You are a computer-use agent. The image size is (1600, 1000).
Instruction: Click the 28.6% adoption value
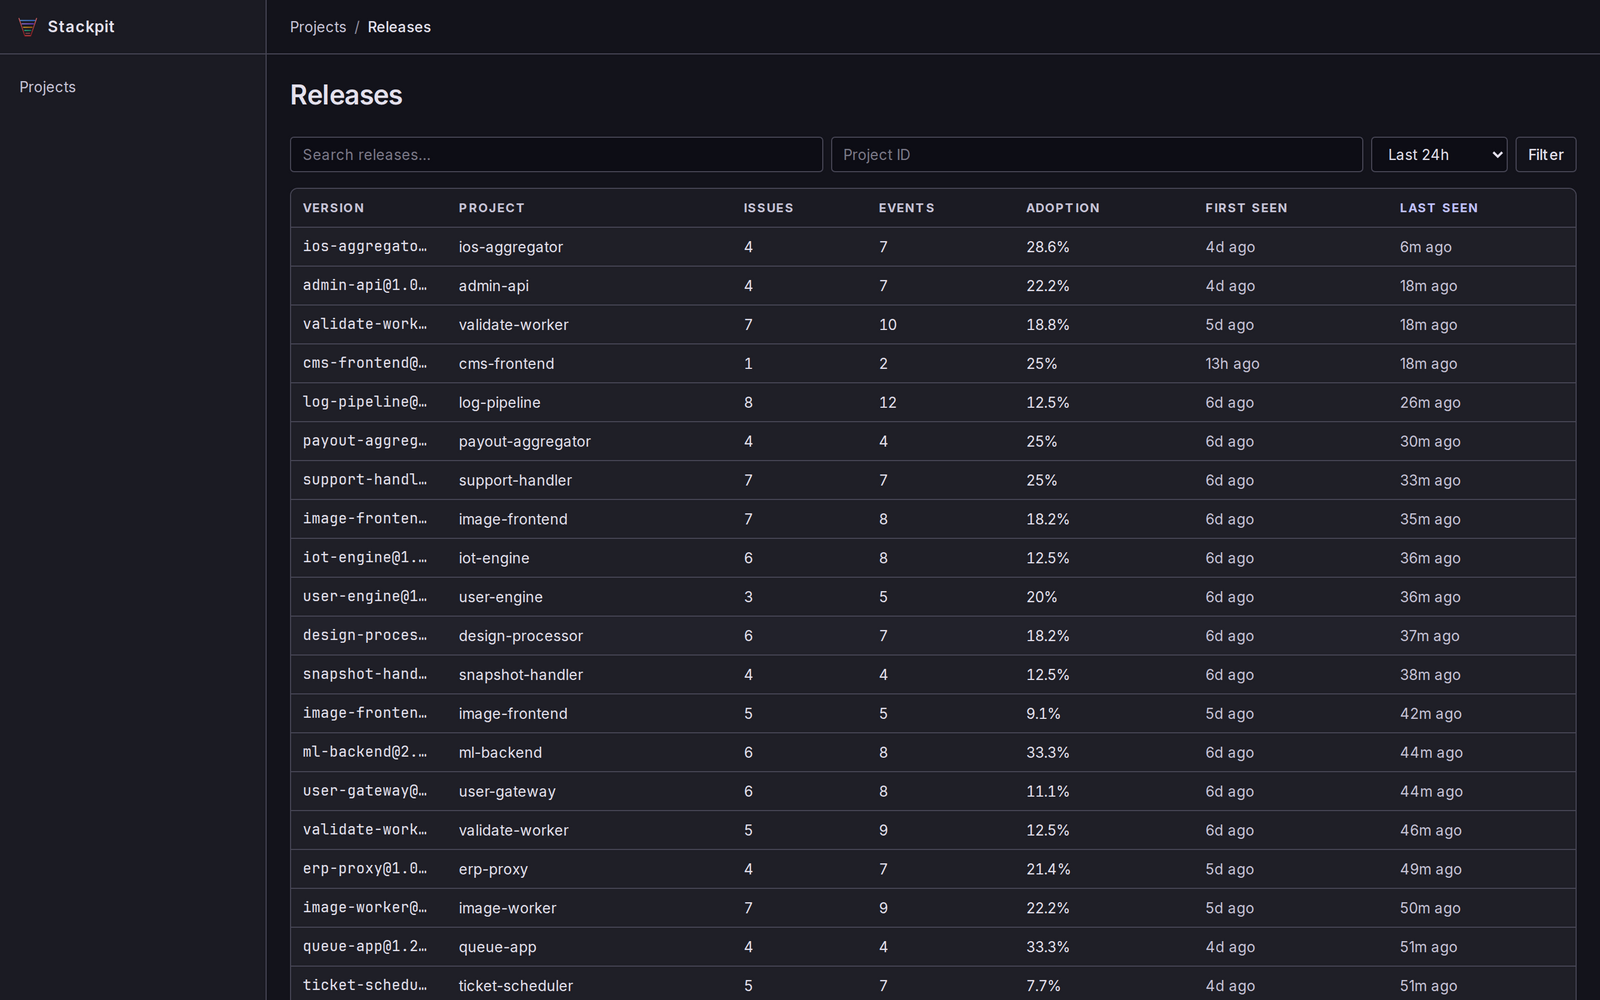1048,247
